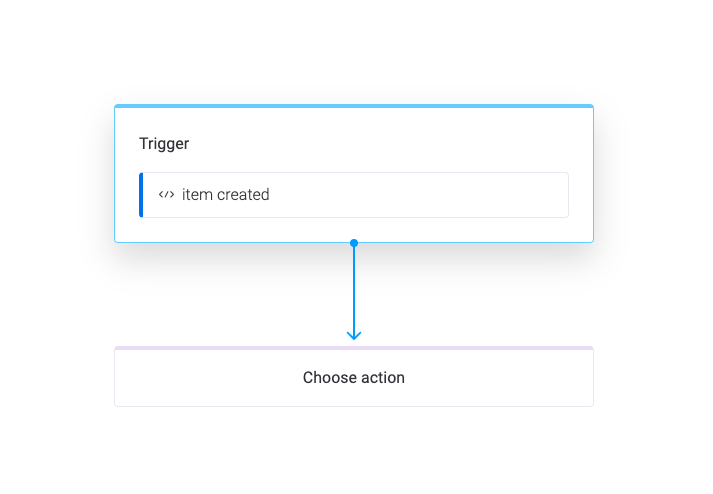This screenshot has width=713, height=494.
Task: Click the arrowhead pointing to Choose action
Action: (x=354, y=336)
